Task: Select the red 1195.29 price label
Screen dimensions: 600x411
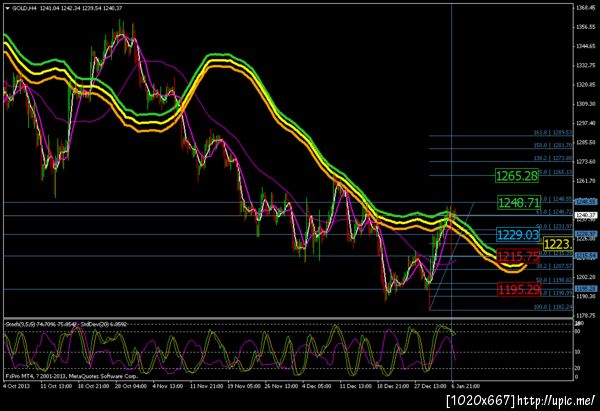Action: pyautogui.click(x=519, y=289)
